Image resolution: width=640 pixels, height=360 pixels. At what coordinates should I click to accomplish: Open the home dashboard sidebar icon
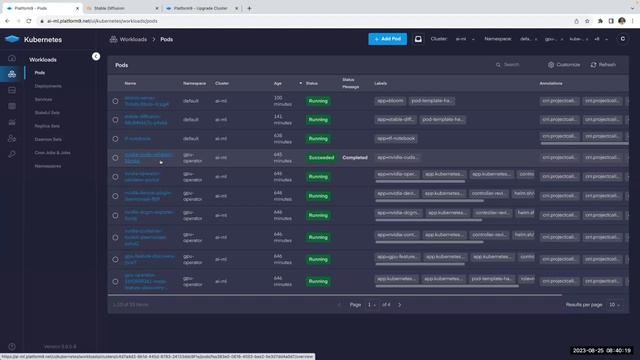click(12, 58)
